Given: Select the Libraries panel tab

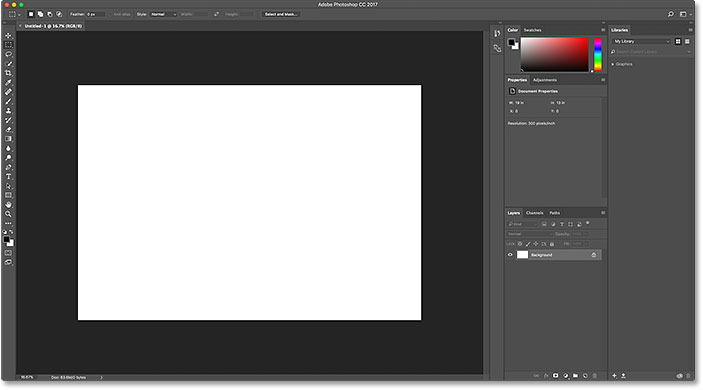Looking at the screenshot, I should click(620, 30).
